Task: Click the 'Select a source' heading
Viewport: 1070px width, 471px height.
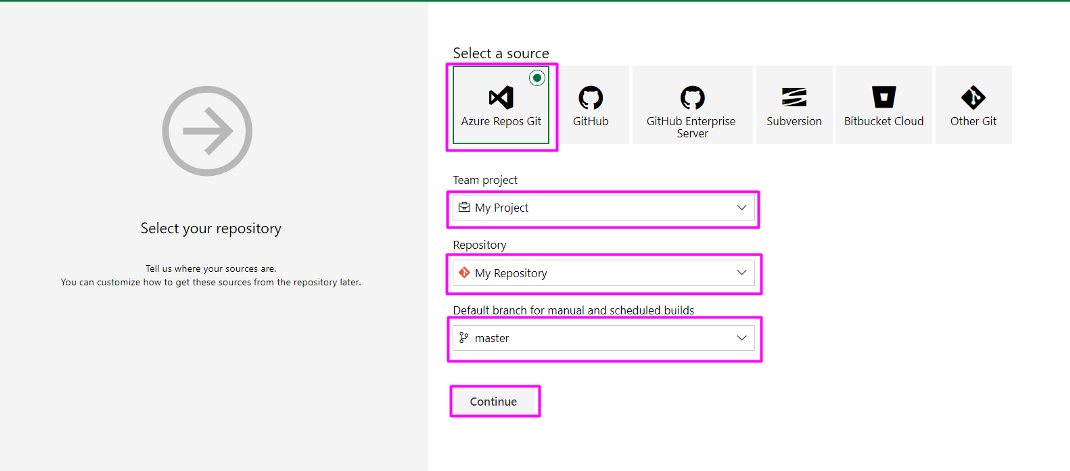Action: [501, 53]
